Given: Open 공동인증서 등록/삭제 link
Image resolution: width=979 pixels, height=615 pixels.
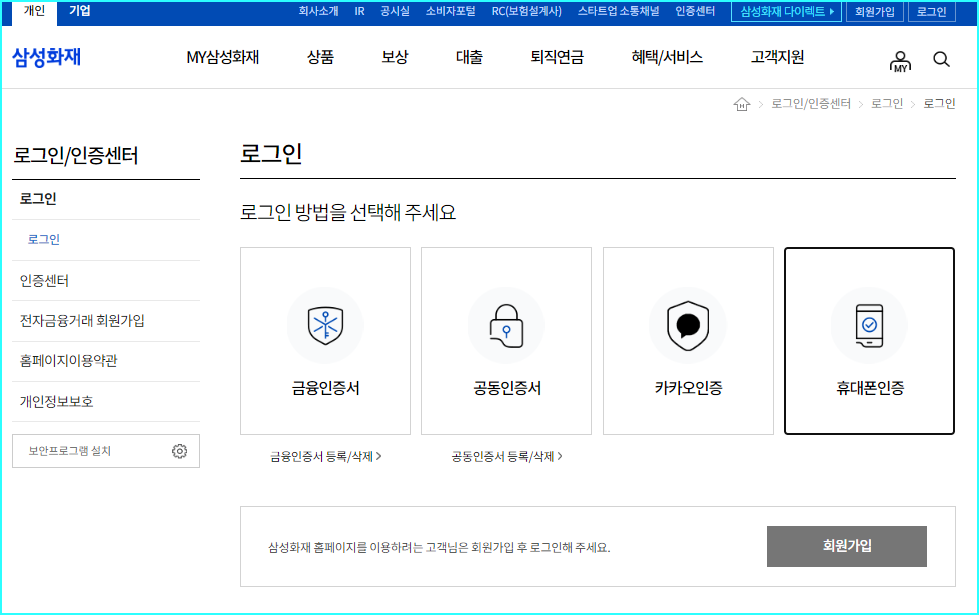Looking at the screenshot, I should (x=506, y=456).
